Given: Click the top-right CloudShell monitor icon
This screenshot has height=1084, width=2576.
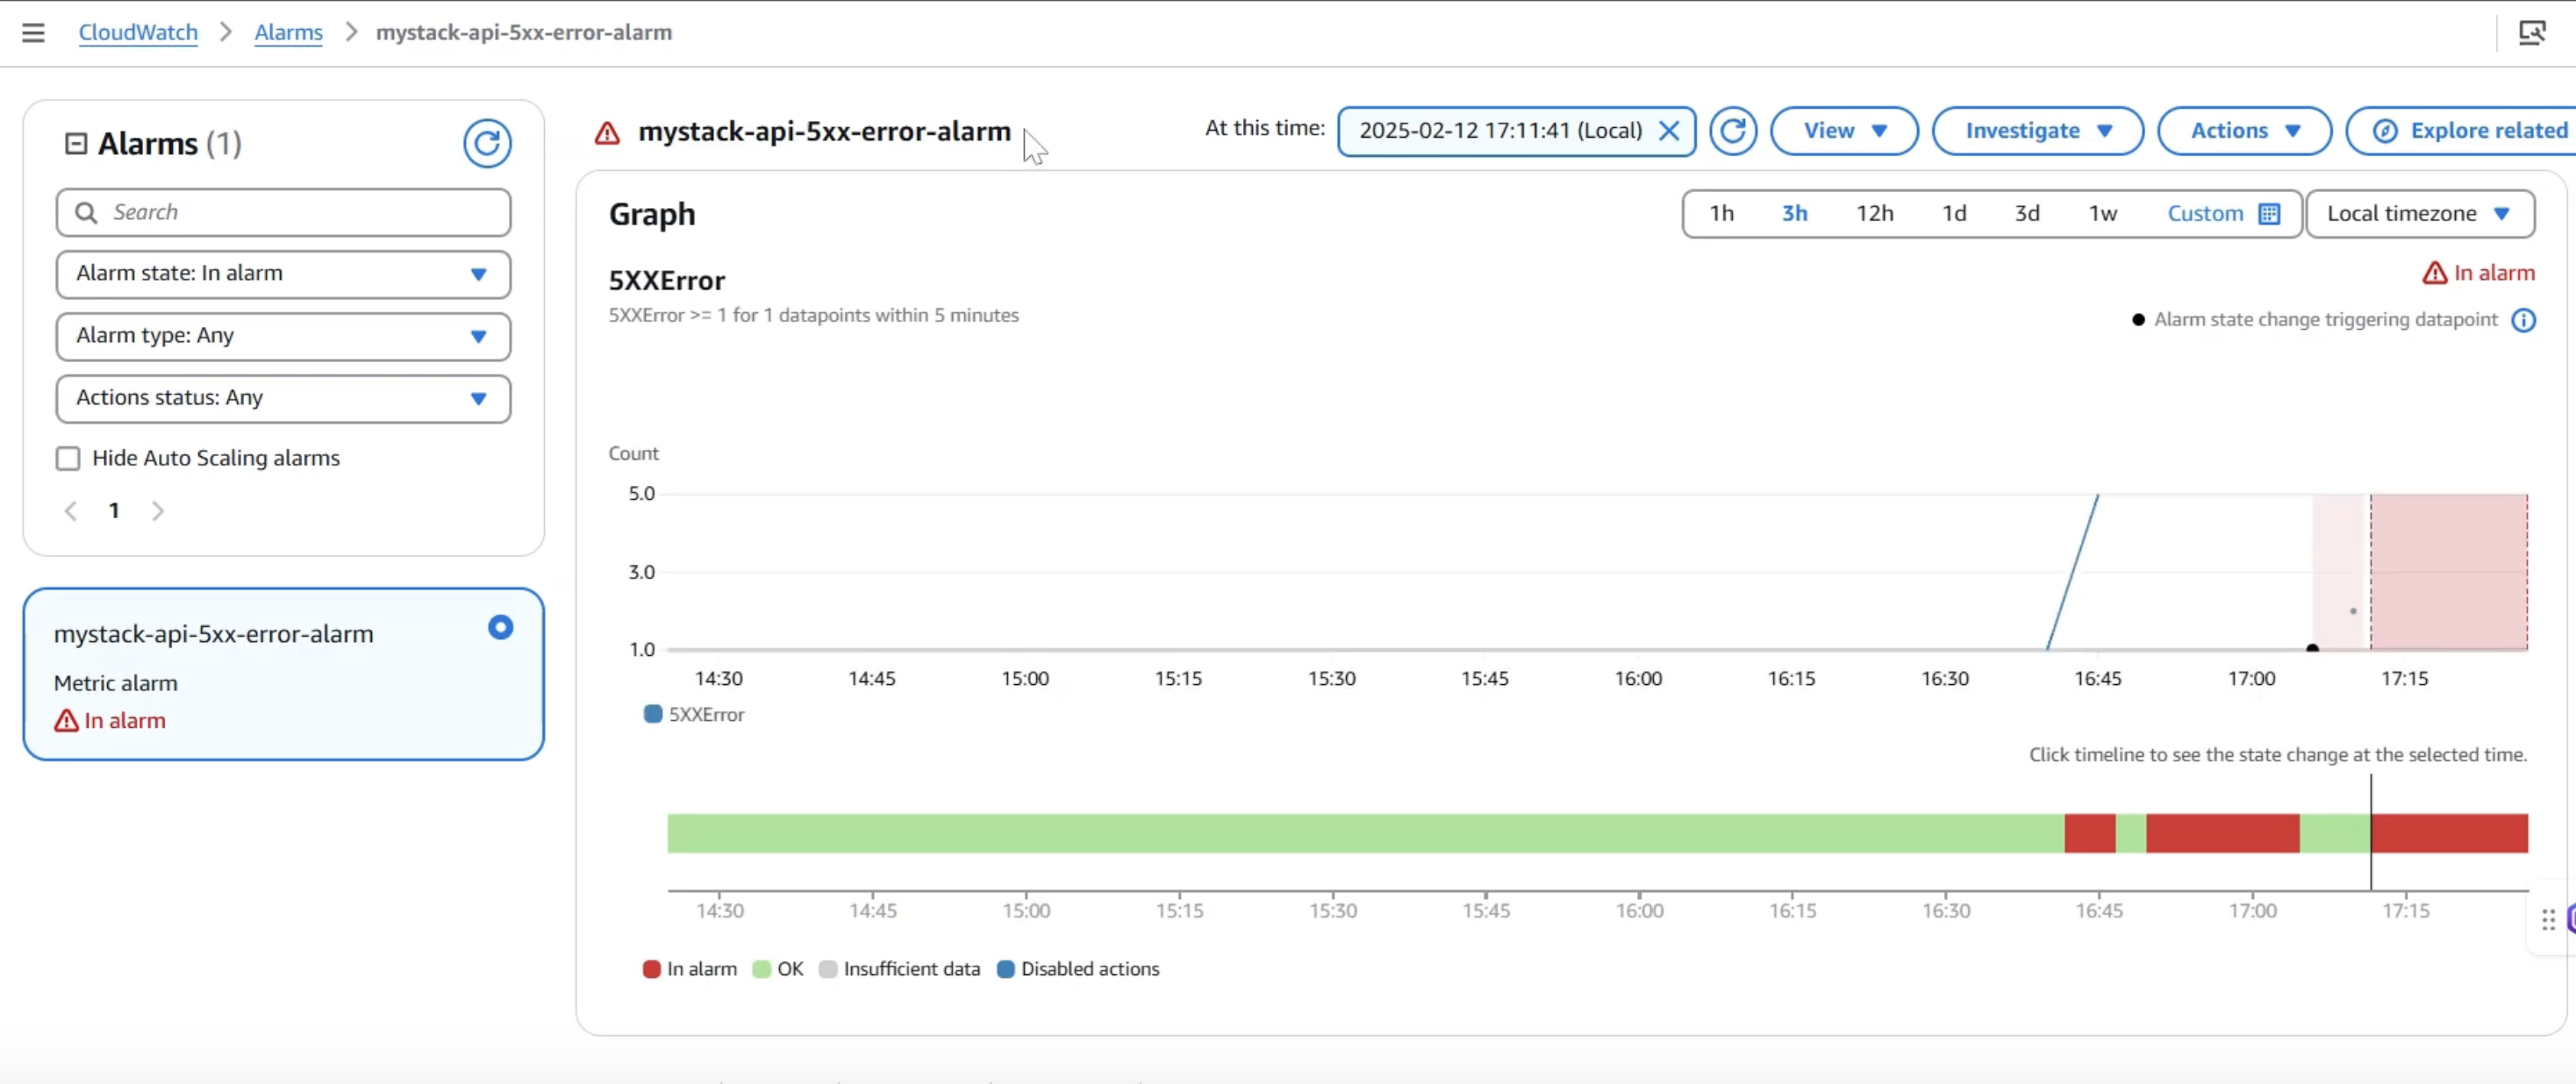Looking at the screenshot, I should [2531, 32].
